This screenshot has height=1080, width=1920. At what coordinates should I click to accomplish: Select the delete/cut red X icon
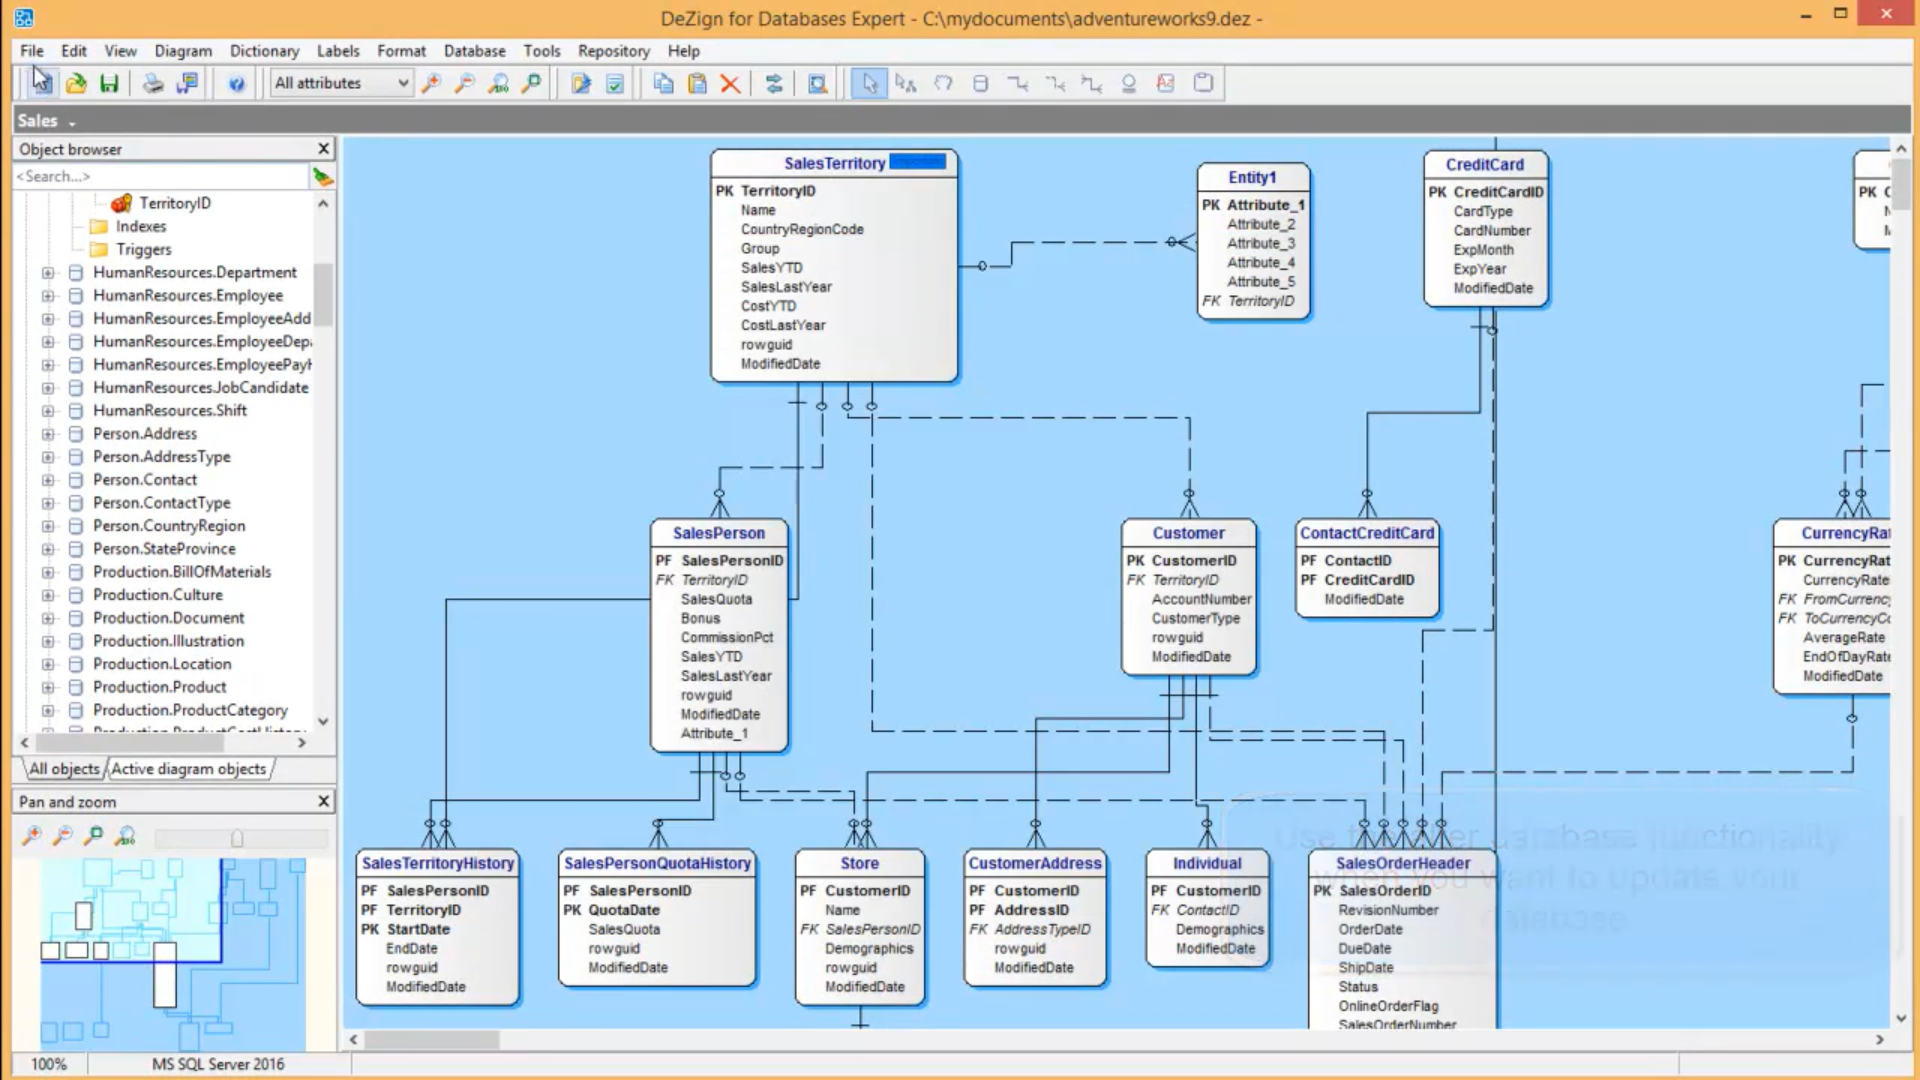coord(731,83)
